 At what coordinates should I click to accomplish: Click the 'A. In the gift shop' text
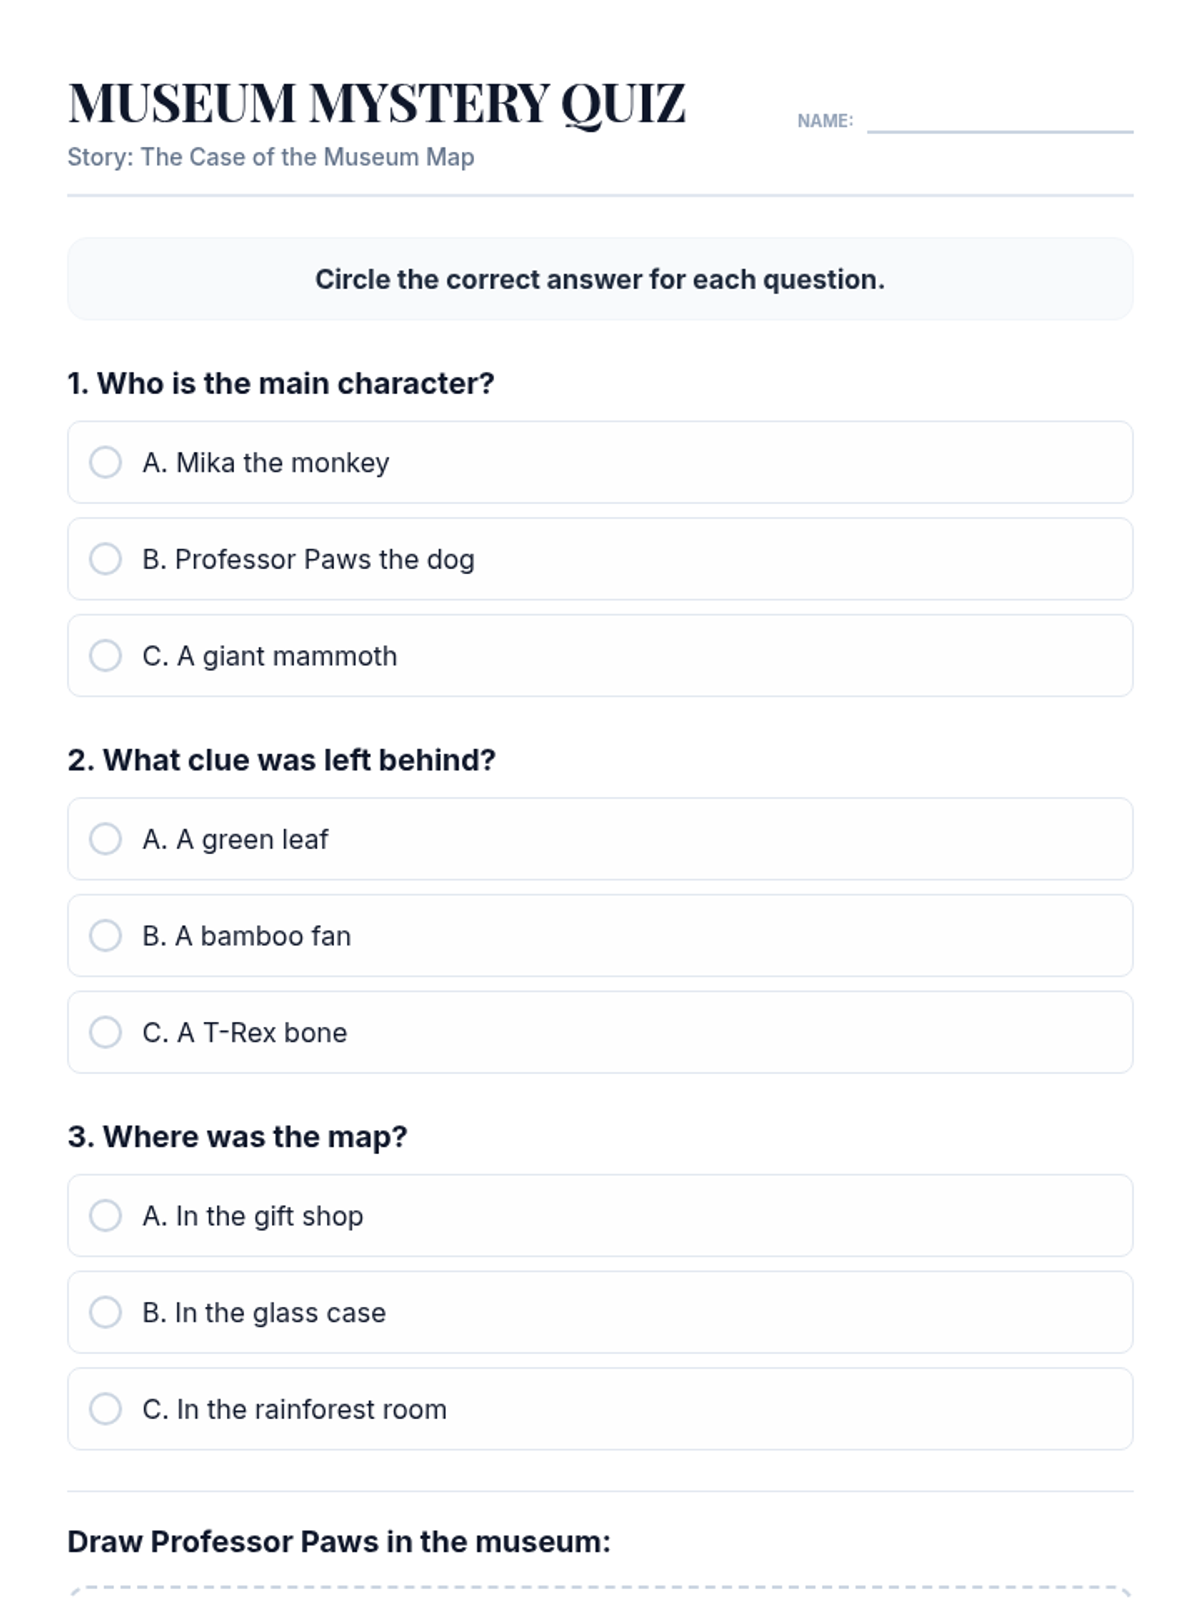click(253, 1216)
